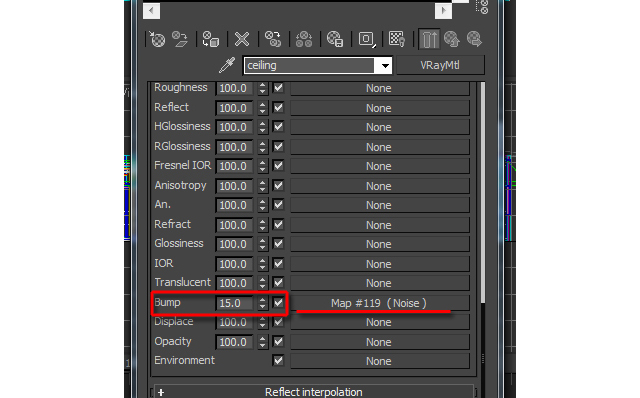Click the VRayMtl material type button
The width and height of the screenshot is (640, 398).
440,65
